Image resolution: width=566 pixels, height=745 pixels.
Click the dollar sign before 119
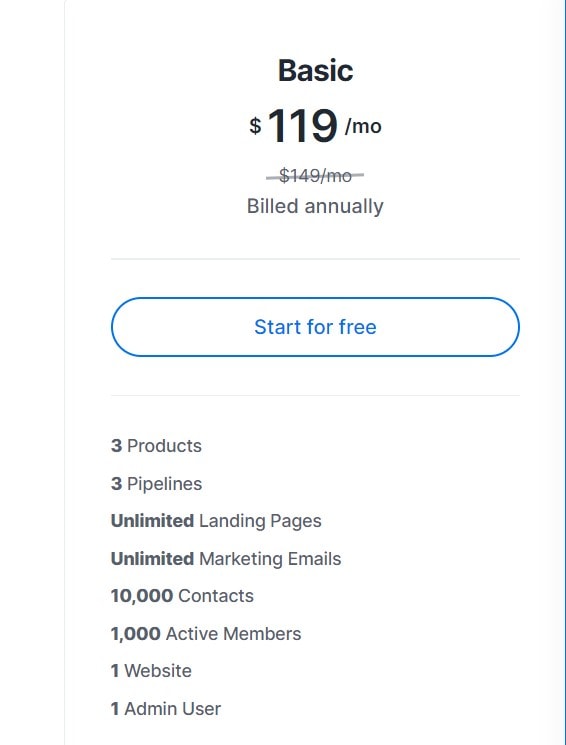[255, 125]
